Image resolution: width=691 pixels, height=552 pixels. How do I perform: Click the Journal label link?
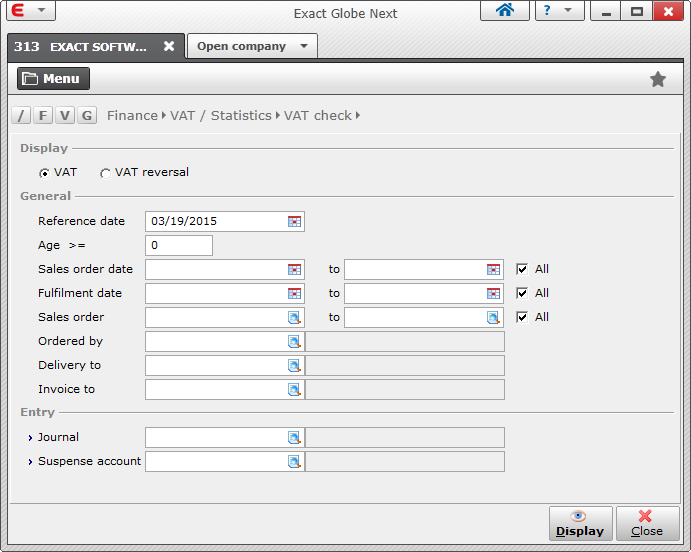click(58, 437)
